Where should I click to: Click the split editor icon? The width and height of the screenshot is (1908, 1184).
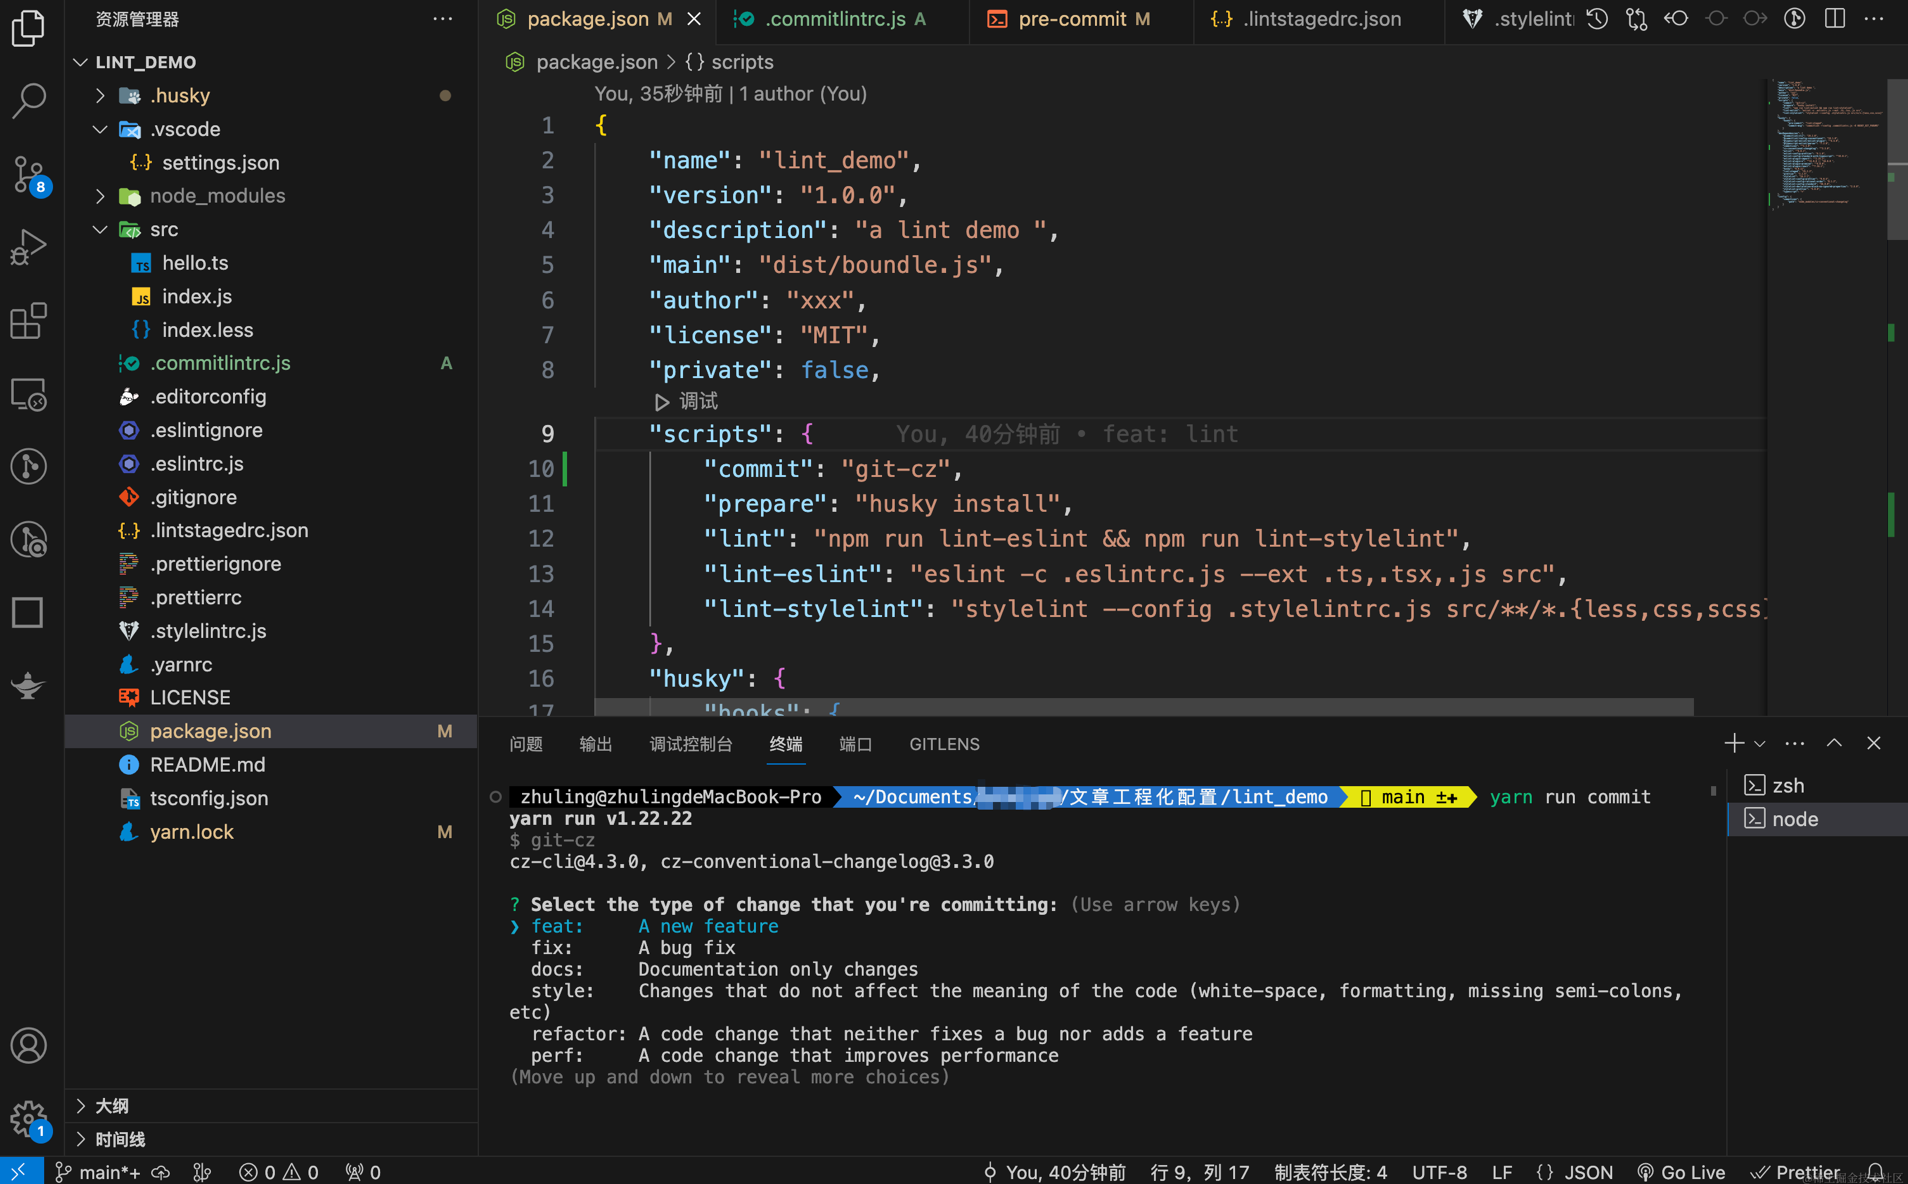pyautogui.click(x=1834, y=18)
